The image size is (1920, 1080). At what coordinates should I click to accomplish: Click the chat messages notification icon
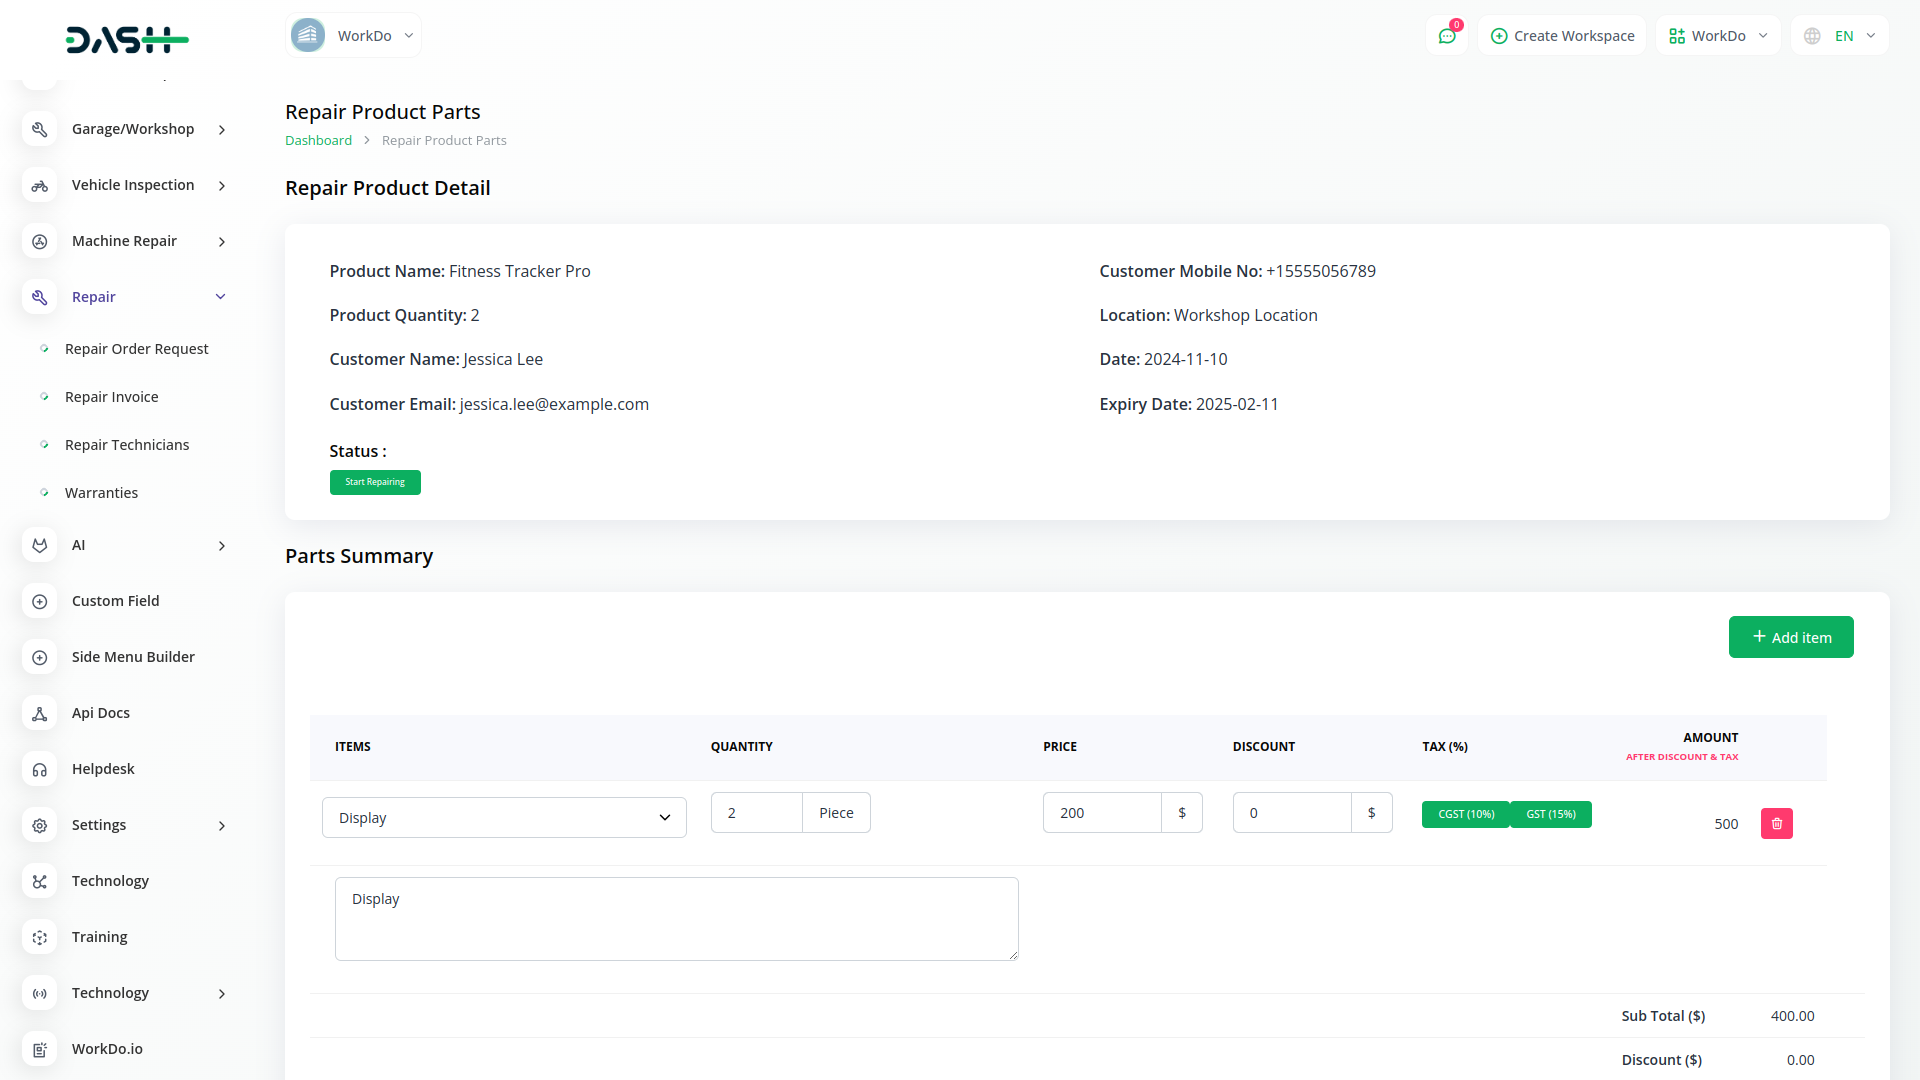click(x=1447, y=36)
